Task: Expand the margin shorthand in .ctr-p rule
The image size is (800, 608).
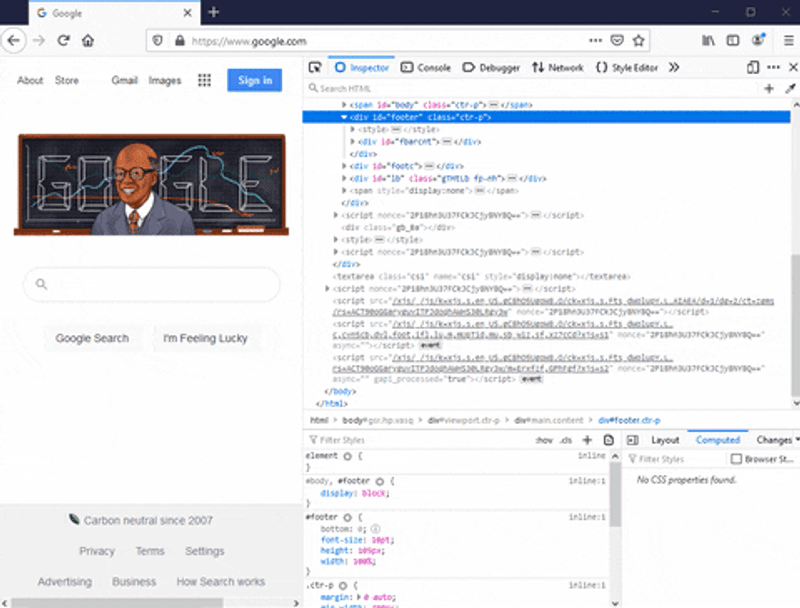Action: tap(359, 597)
